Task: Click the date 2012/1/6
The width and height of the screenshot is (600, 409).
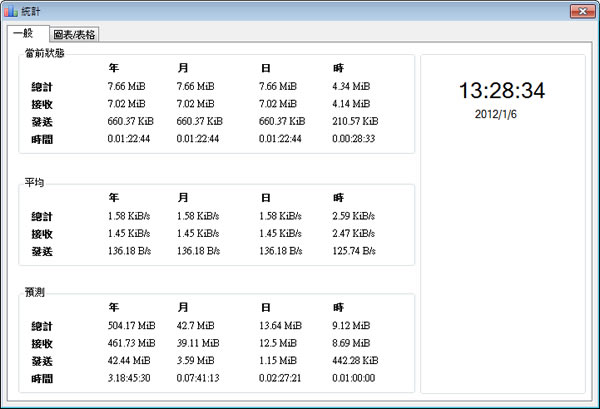Action: (497, 114)
